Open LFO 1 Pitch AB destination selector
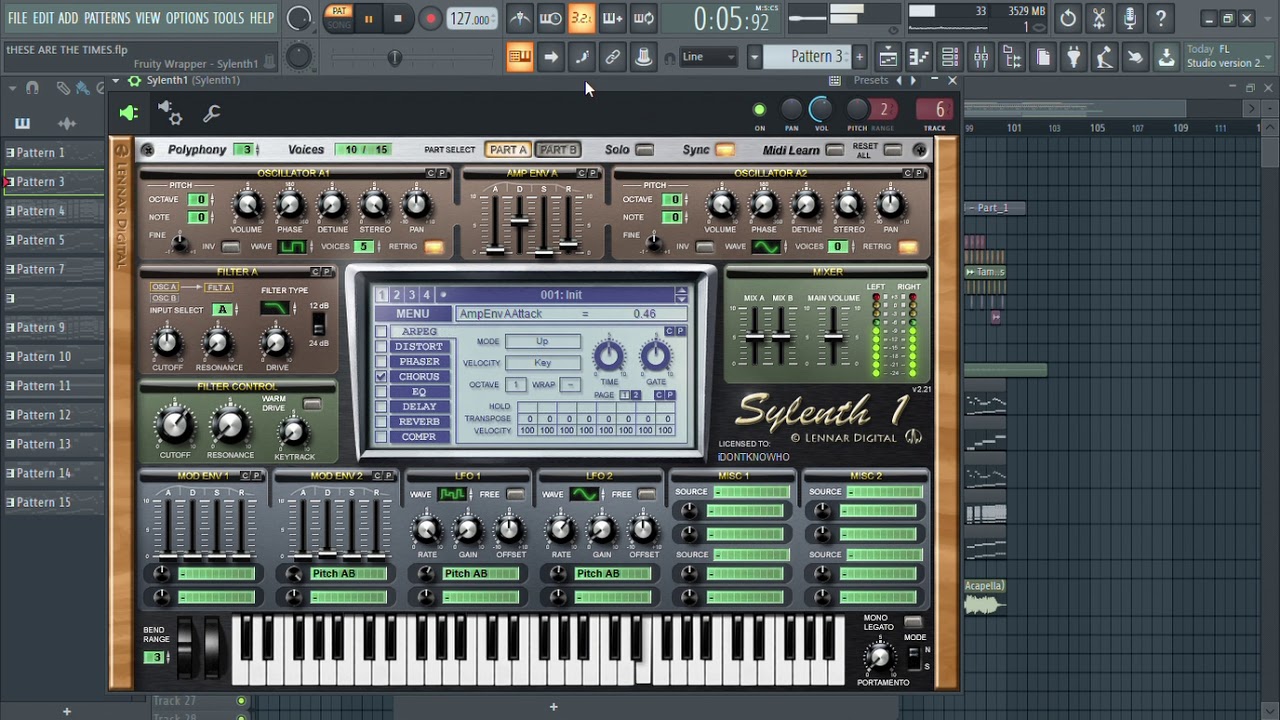Screen dimensions: 1280x720 480,573
